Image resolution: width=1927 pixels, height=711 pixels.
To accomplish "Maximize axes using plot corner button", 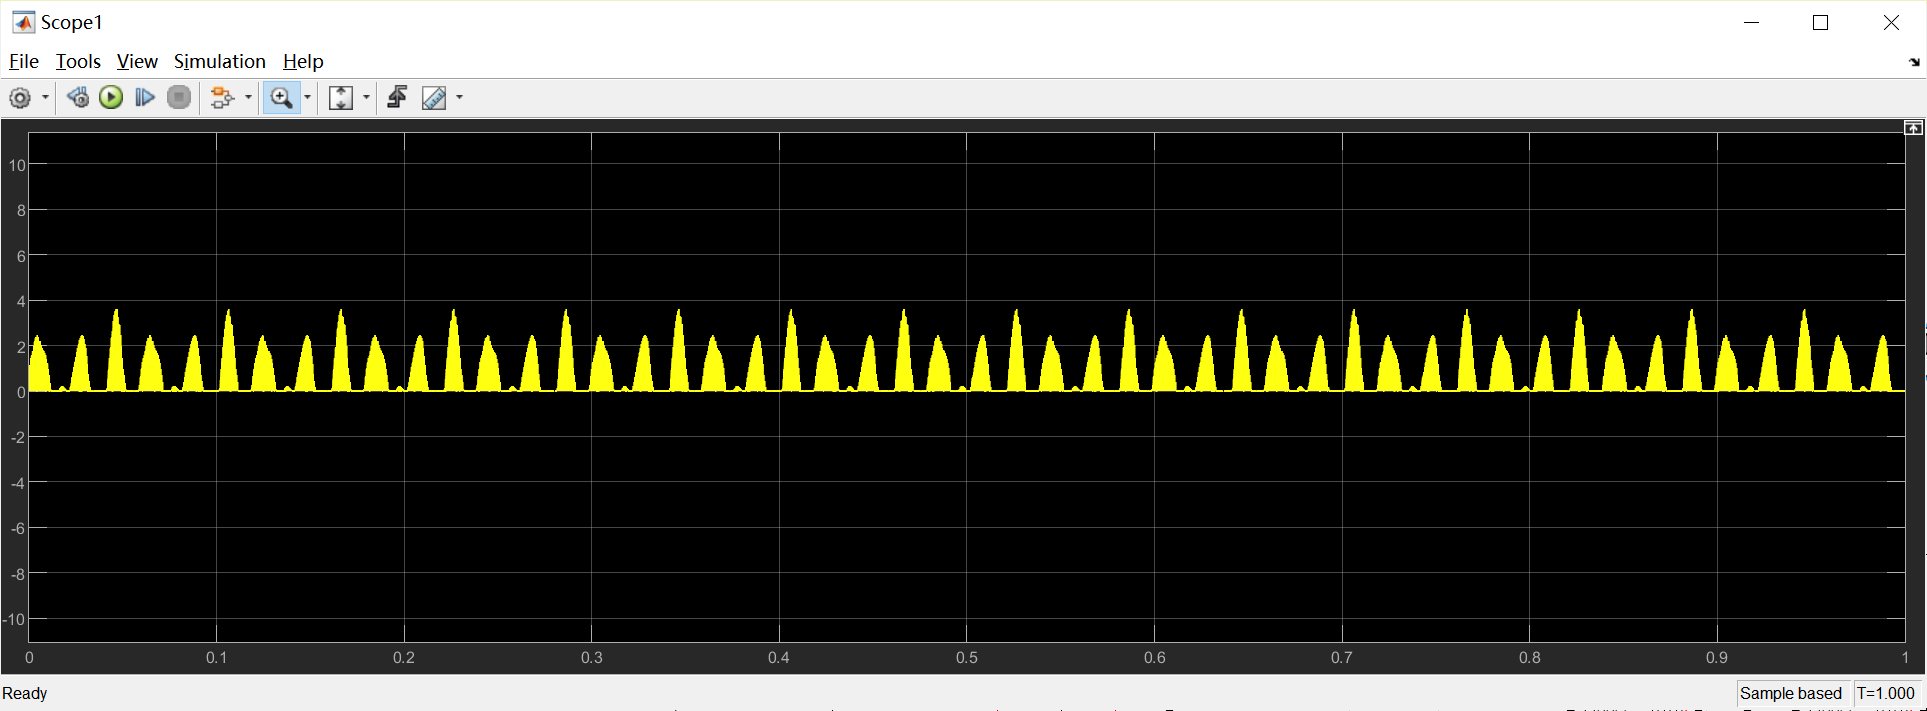I will point(1913,128).
